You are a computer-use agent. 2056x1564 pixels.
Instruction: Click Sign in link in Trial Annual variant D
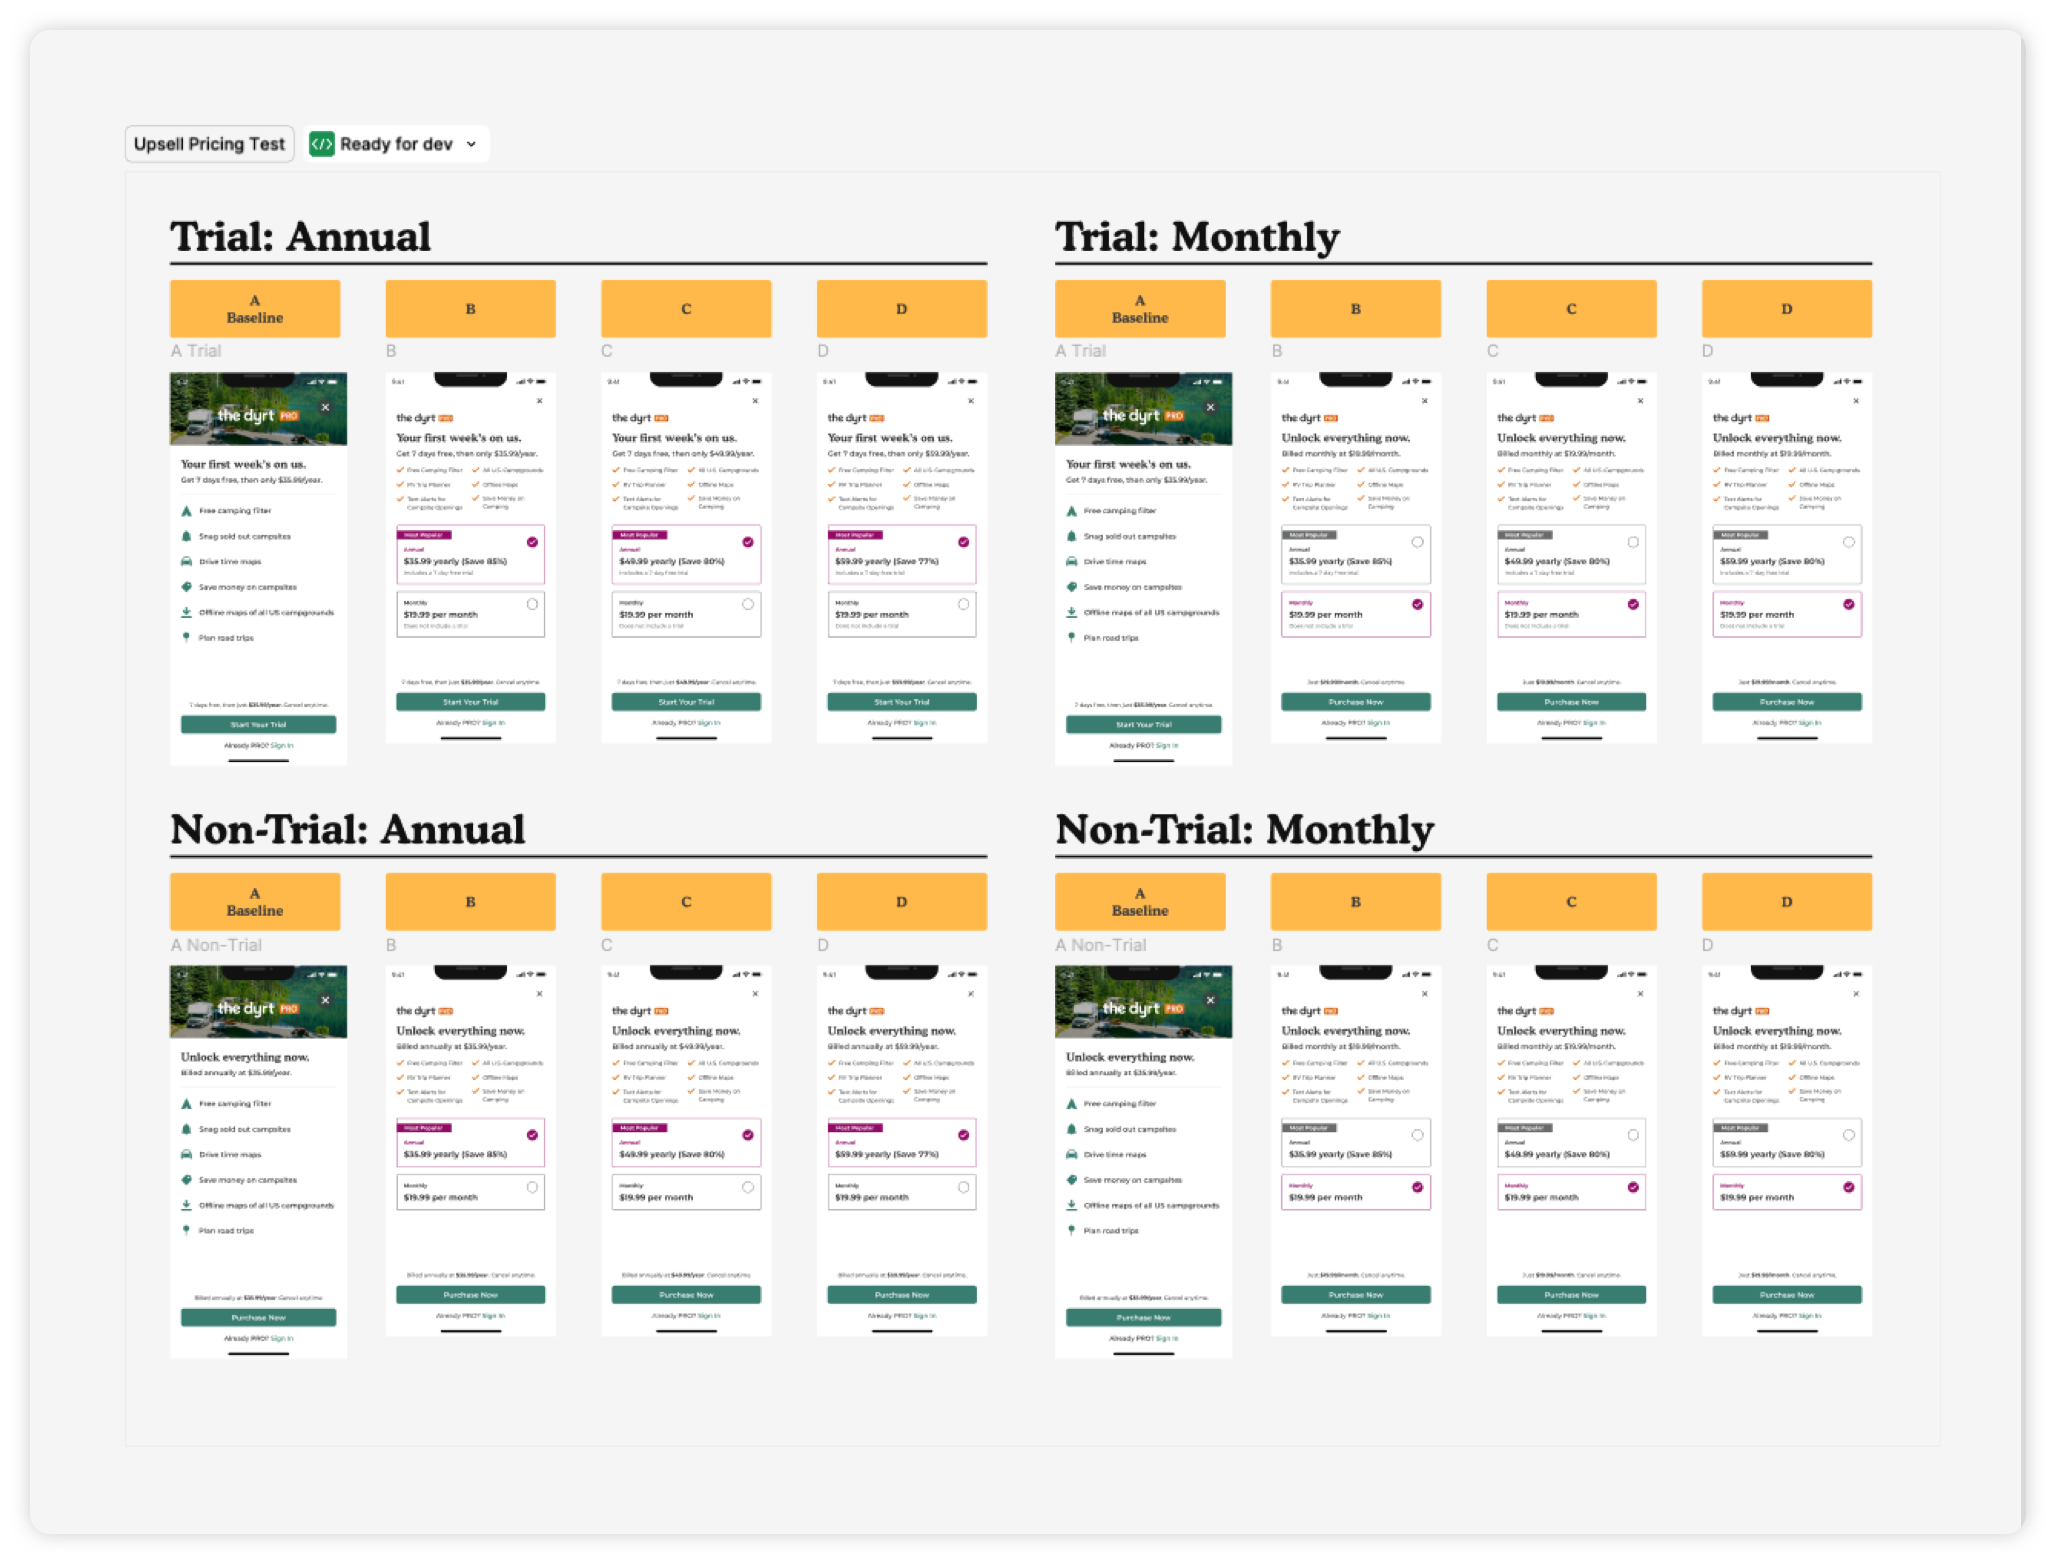[925, 723]
